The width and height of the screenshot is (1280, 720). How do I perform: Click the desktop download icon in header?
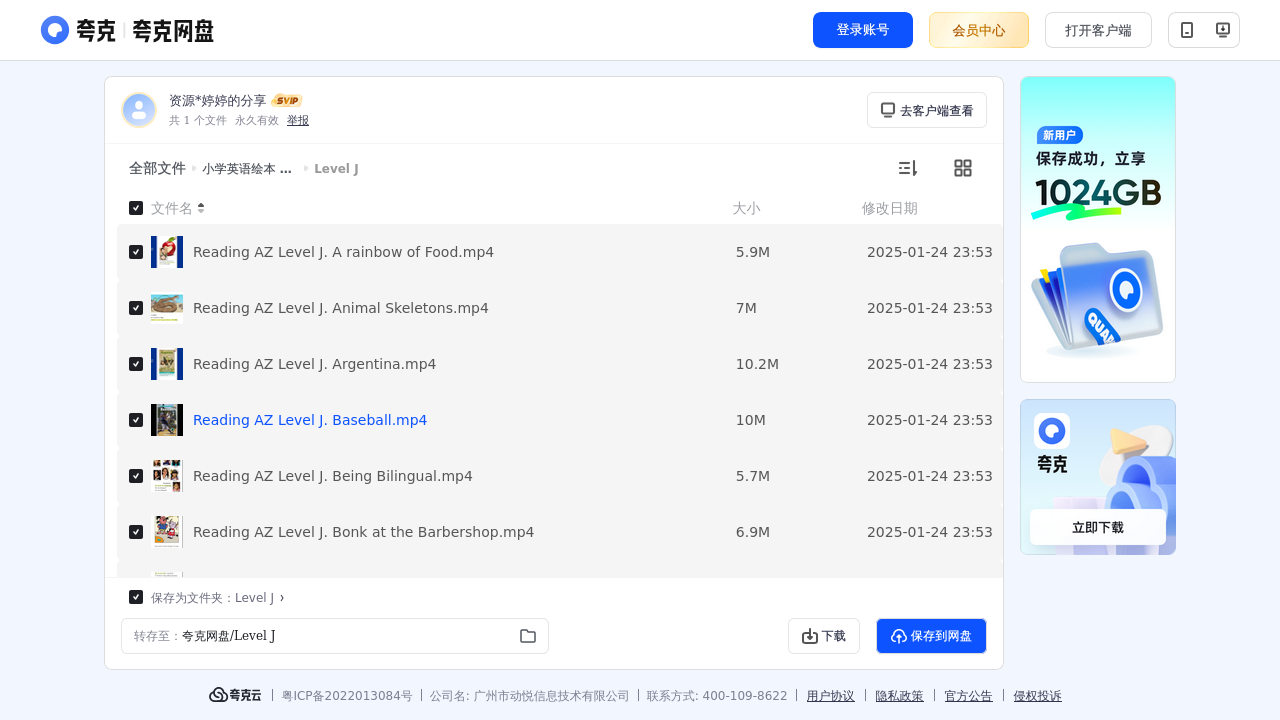click(x=1222, y=30)
